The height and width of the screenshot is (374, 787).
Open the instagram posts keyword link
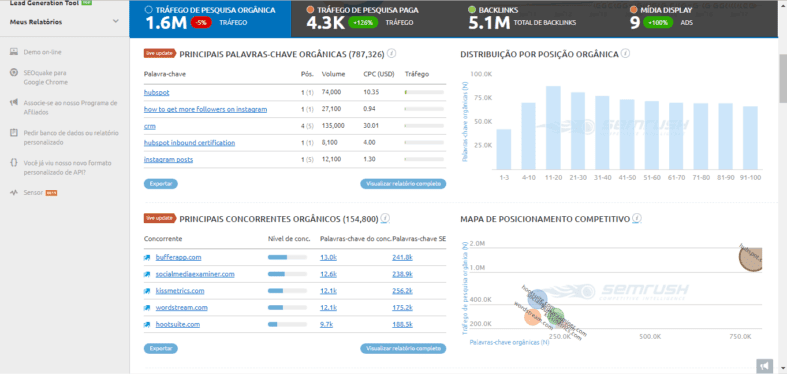point(168,160)
